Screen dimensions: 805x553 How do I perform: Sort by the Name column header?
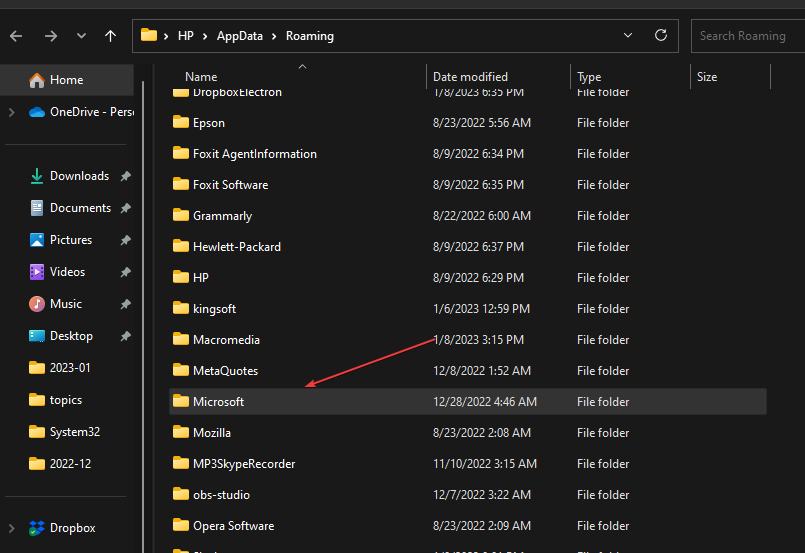(x=201, y=77)
